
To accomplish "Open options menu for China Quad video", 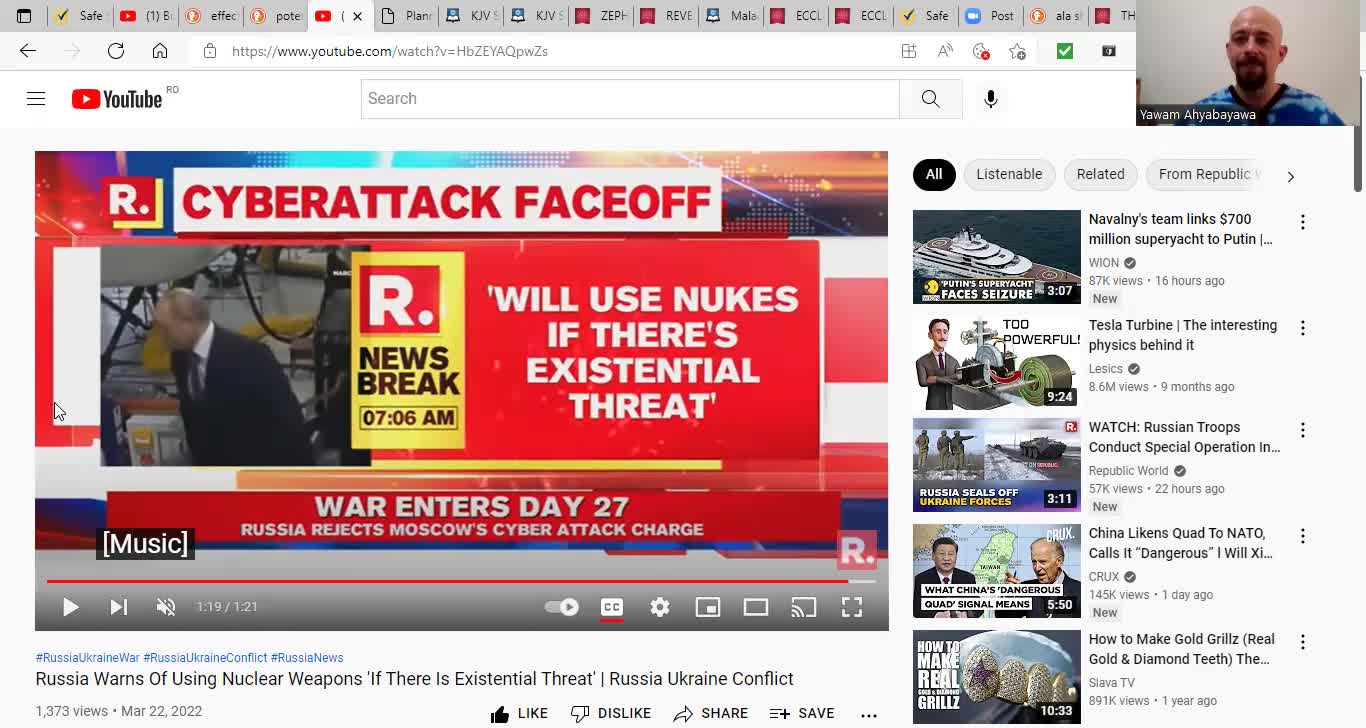I will pyautogui.click(x=1302, y=536).
